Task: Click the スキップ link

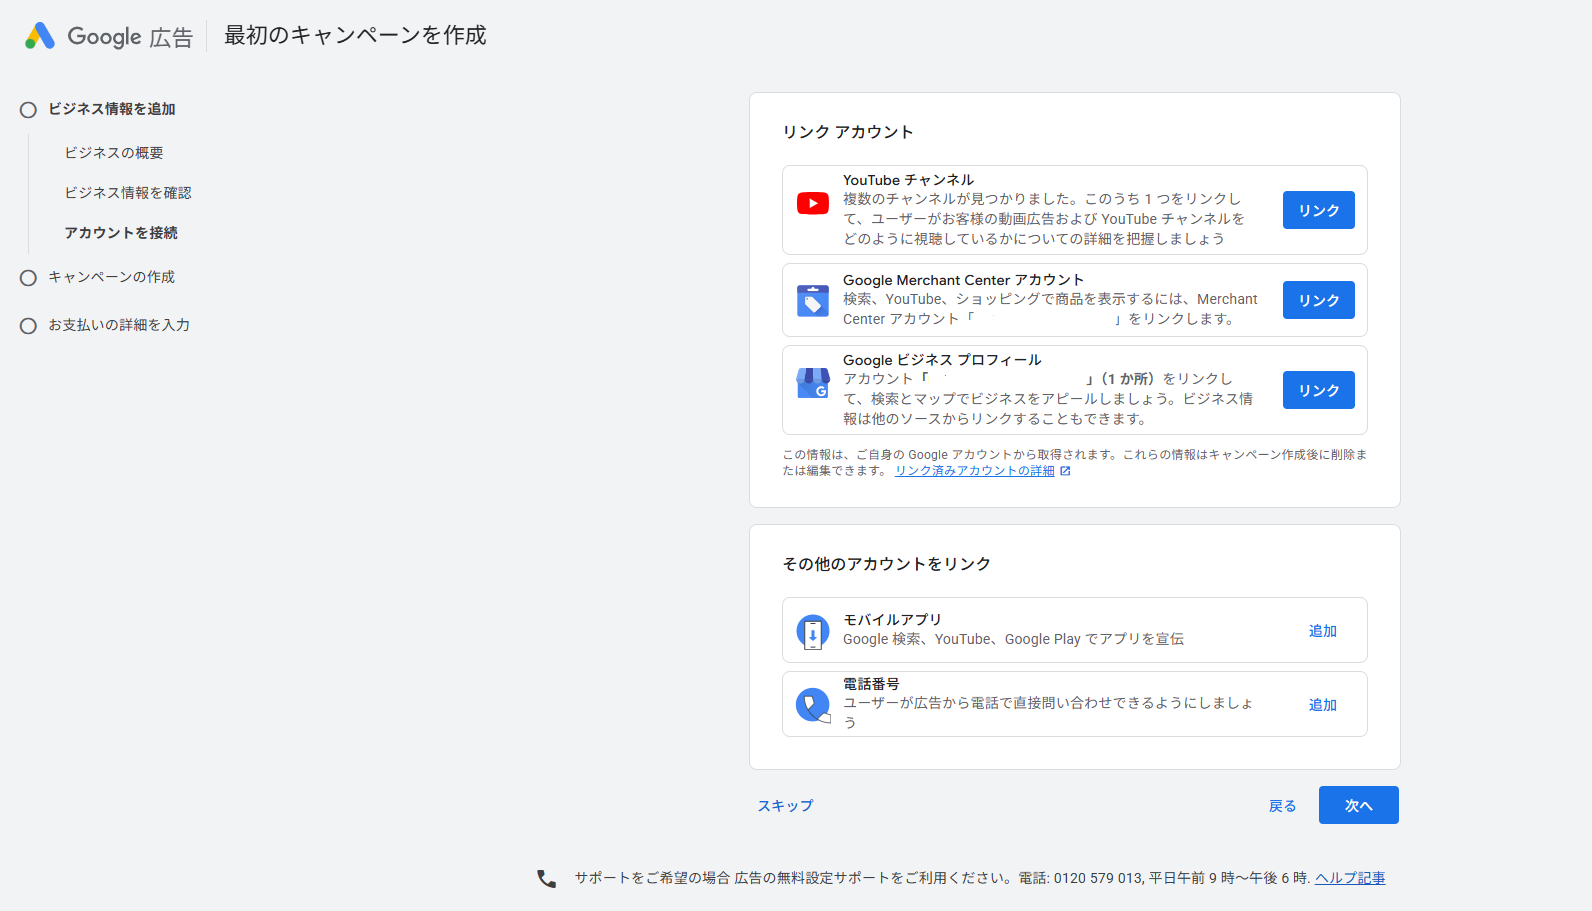Action: (x=785, y=805)
